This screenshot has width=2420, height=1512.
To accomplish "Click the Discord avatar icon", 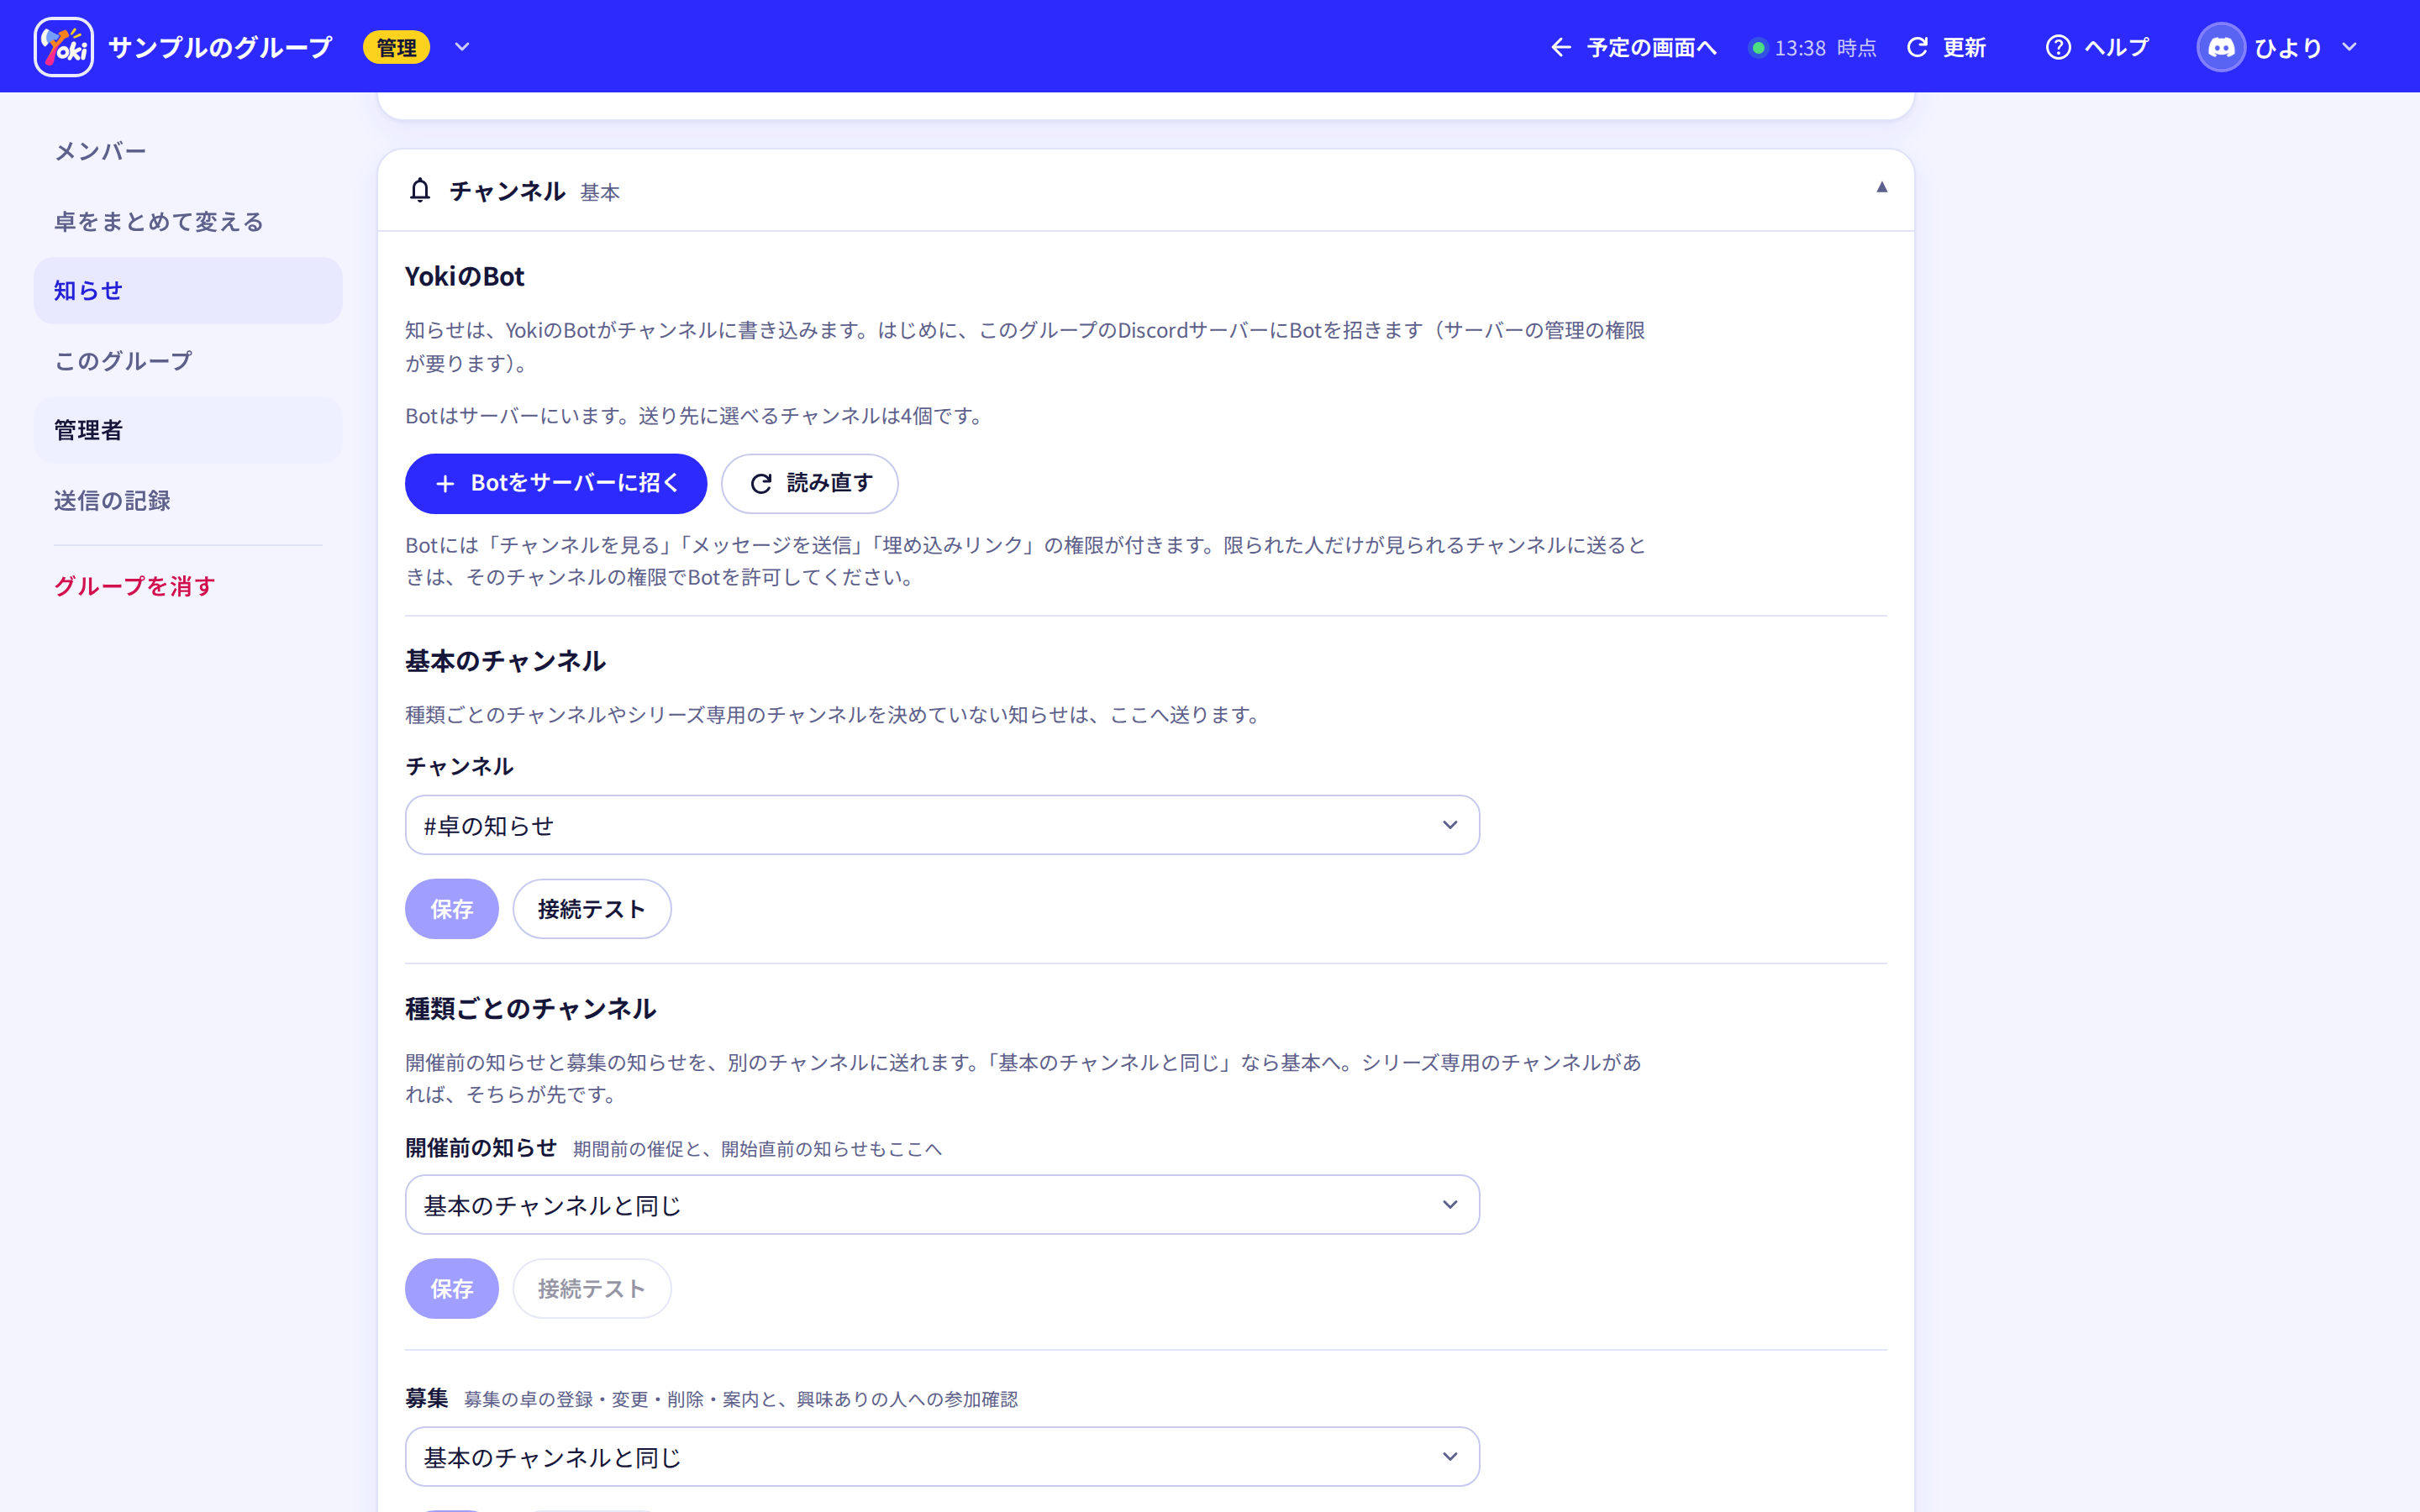I will click(2221, 47).
